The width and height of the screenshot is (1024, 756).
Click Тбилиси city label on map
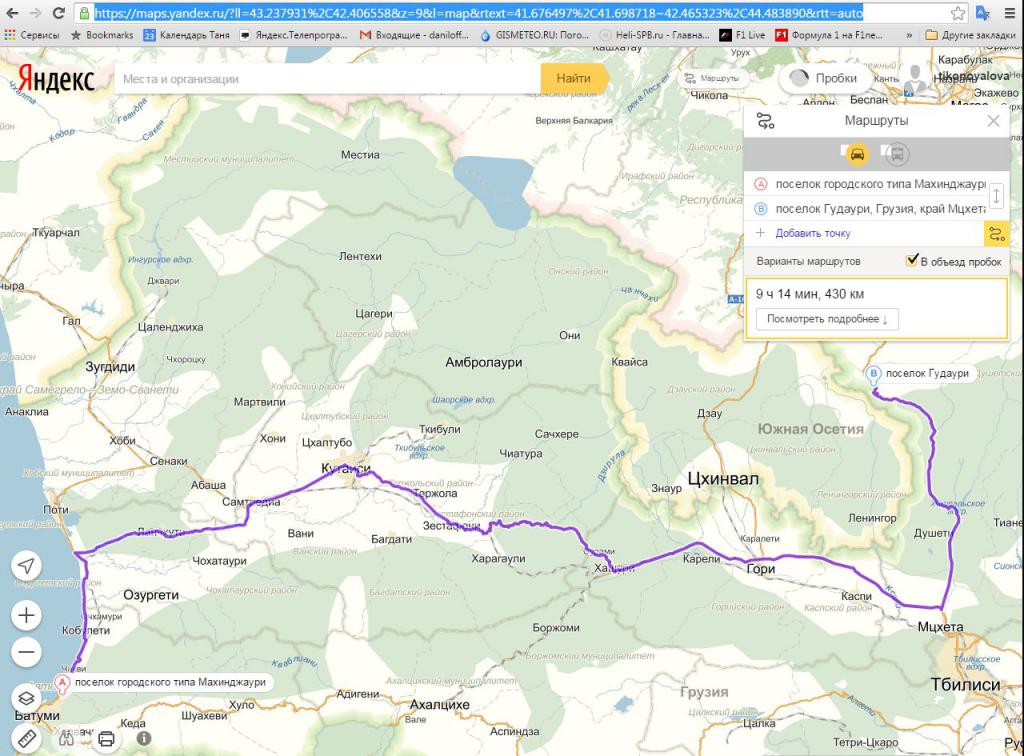[x=965, y=684]
